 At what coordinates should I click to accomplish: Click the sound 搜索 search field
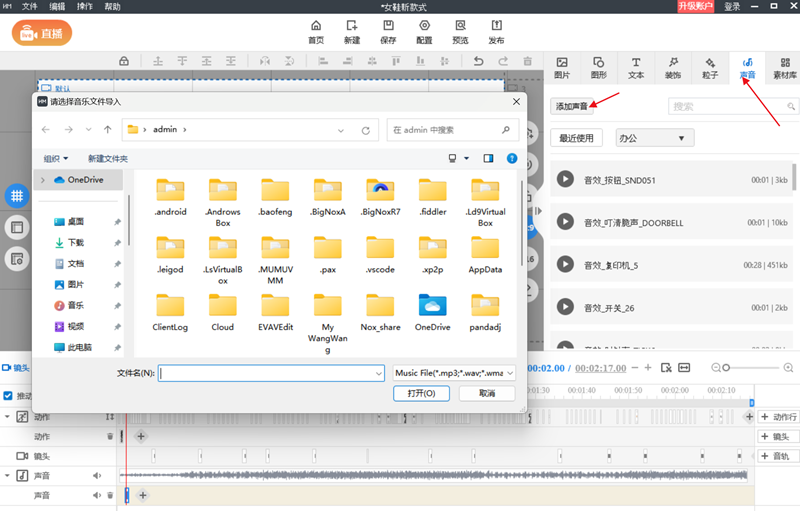(733, 107)
